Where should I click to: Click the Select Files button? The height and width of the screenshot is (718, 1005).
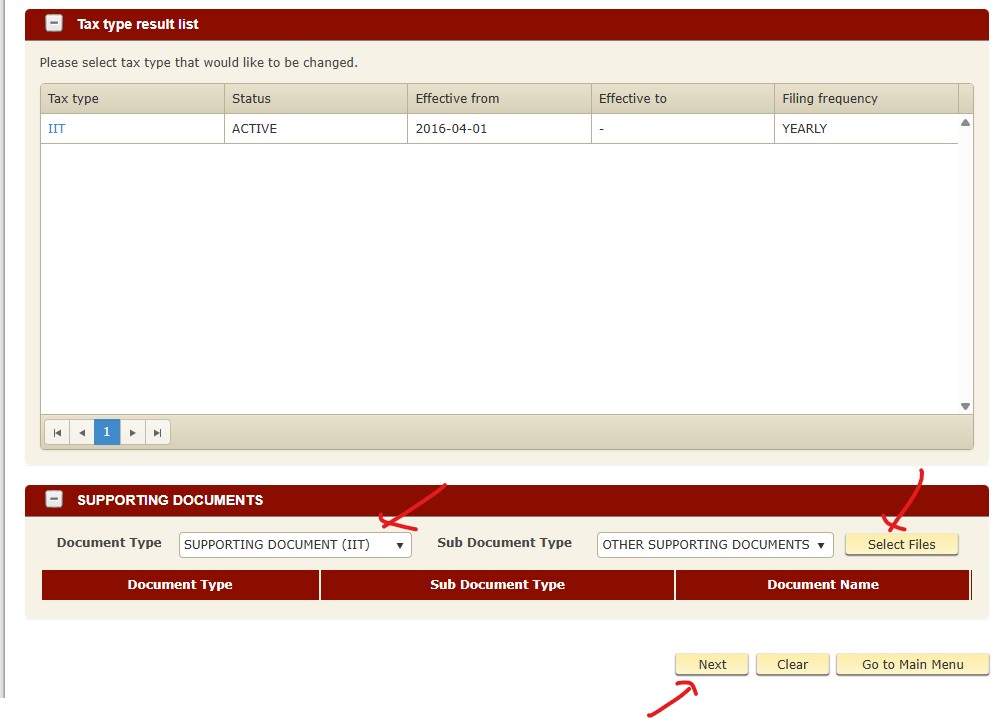901,545
